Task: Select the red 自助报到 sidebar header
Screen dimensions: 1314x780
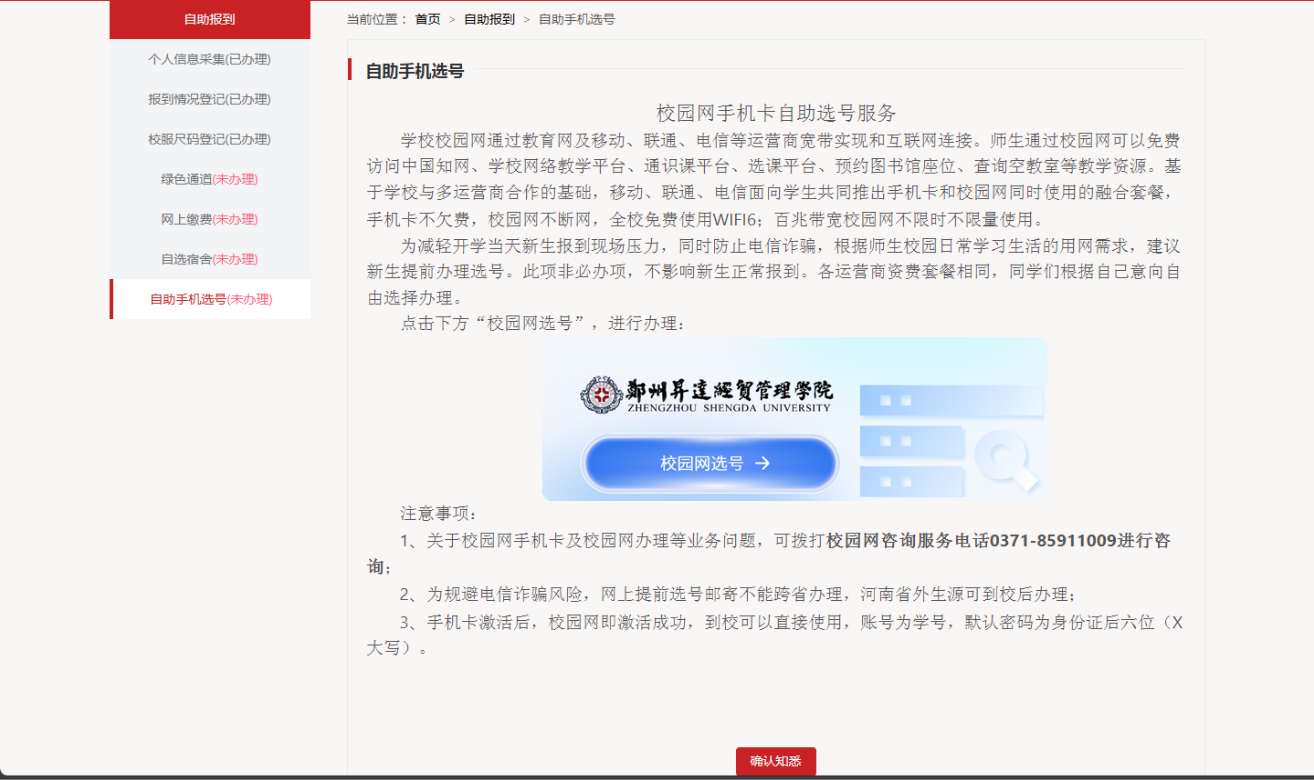Action: click(210, 19)
